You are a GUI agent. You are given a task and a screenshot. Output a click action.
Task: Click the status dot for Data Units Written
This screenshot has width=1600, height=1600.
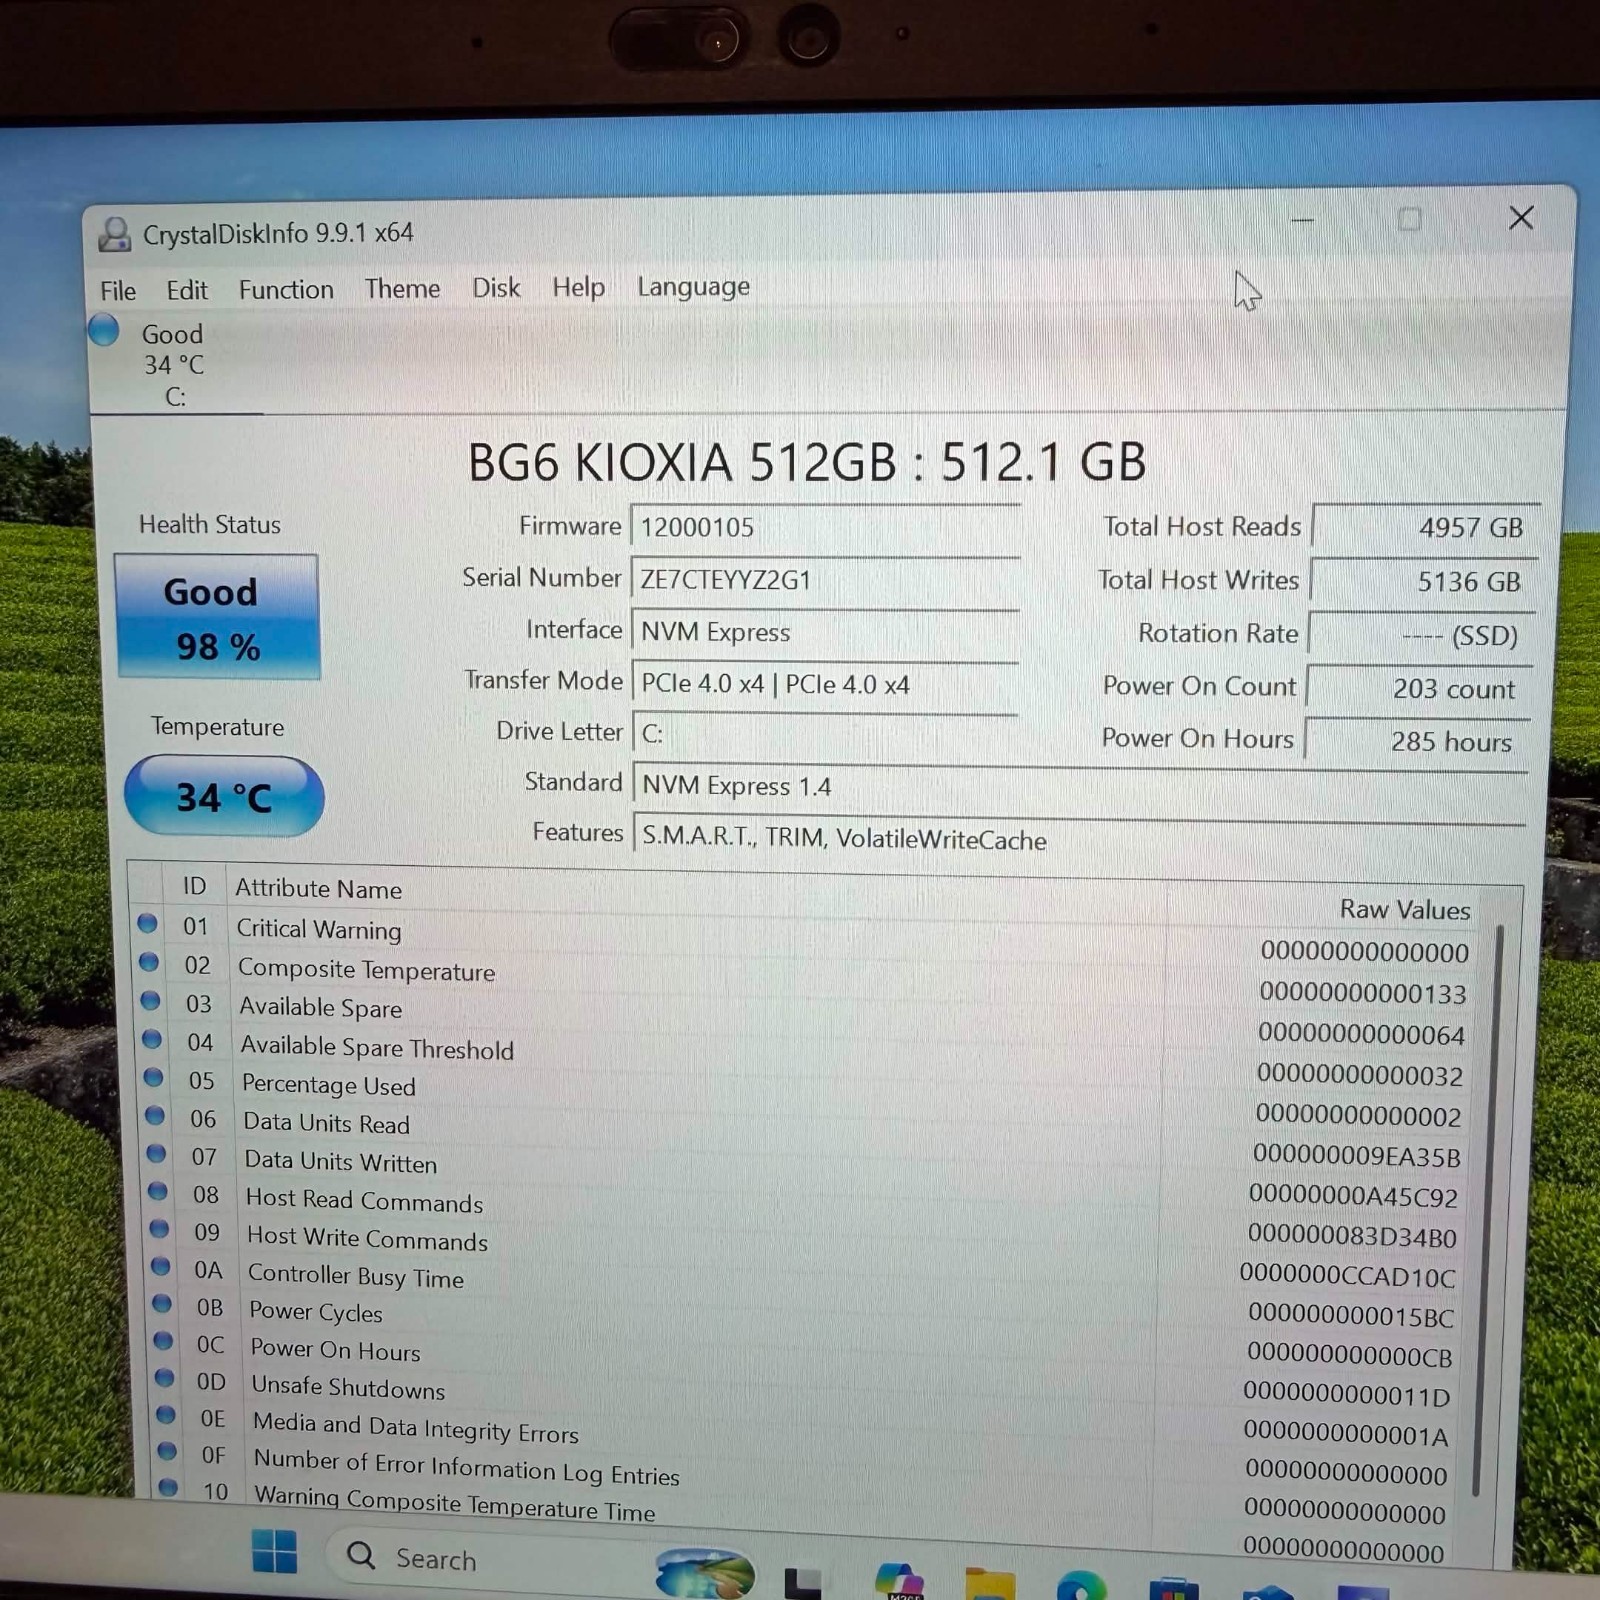click(156, 1153)
